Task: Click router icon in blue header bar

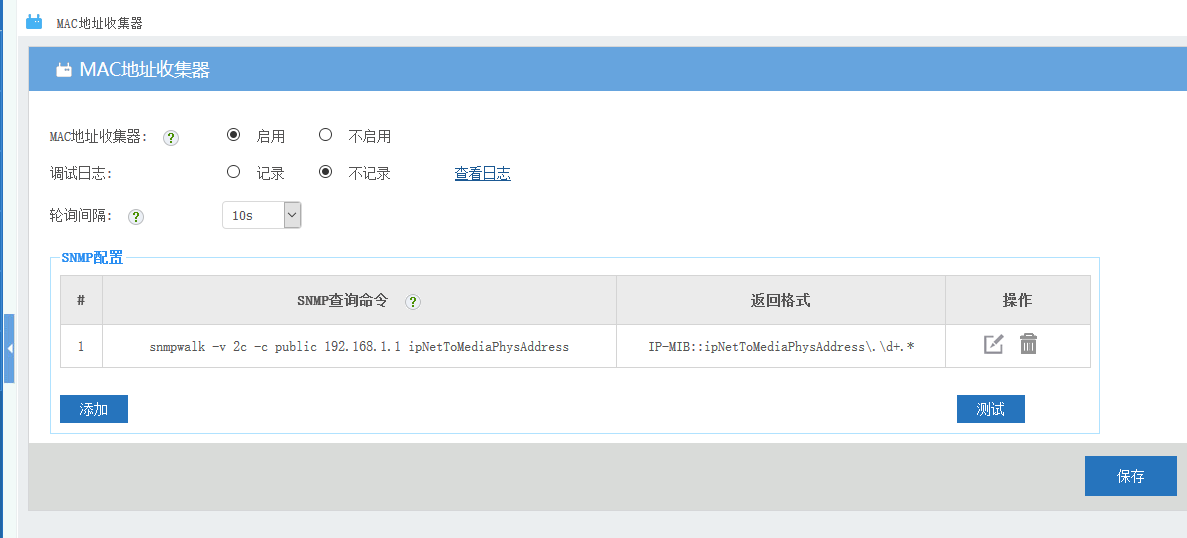Action: click(64, 70)
